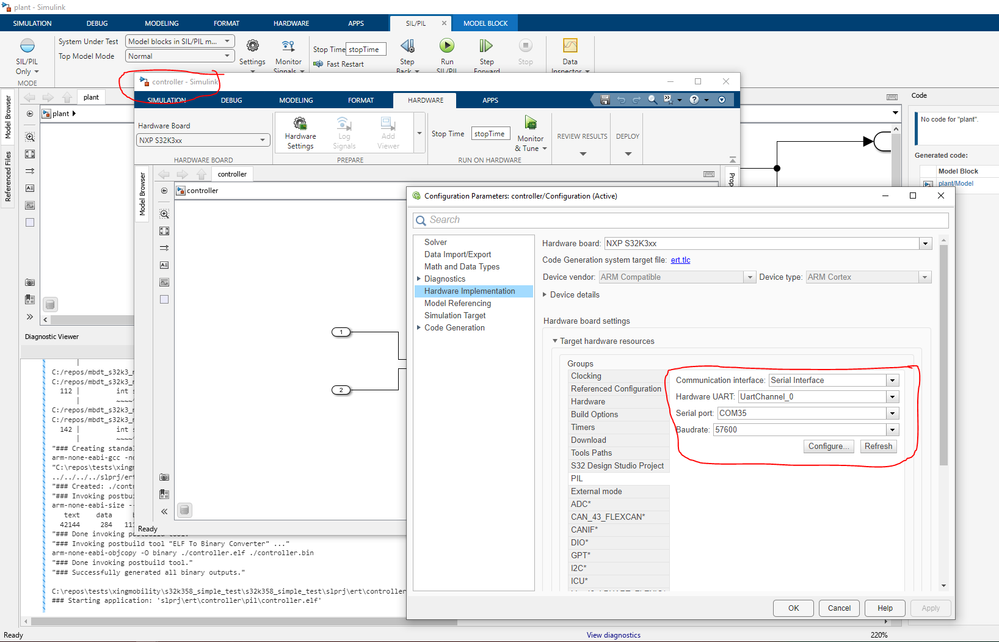The width and height of the screenshot is (999, 642).
Task: Open ert.tlc target file link
Action: (680, 260)
